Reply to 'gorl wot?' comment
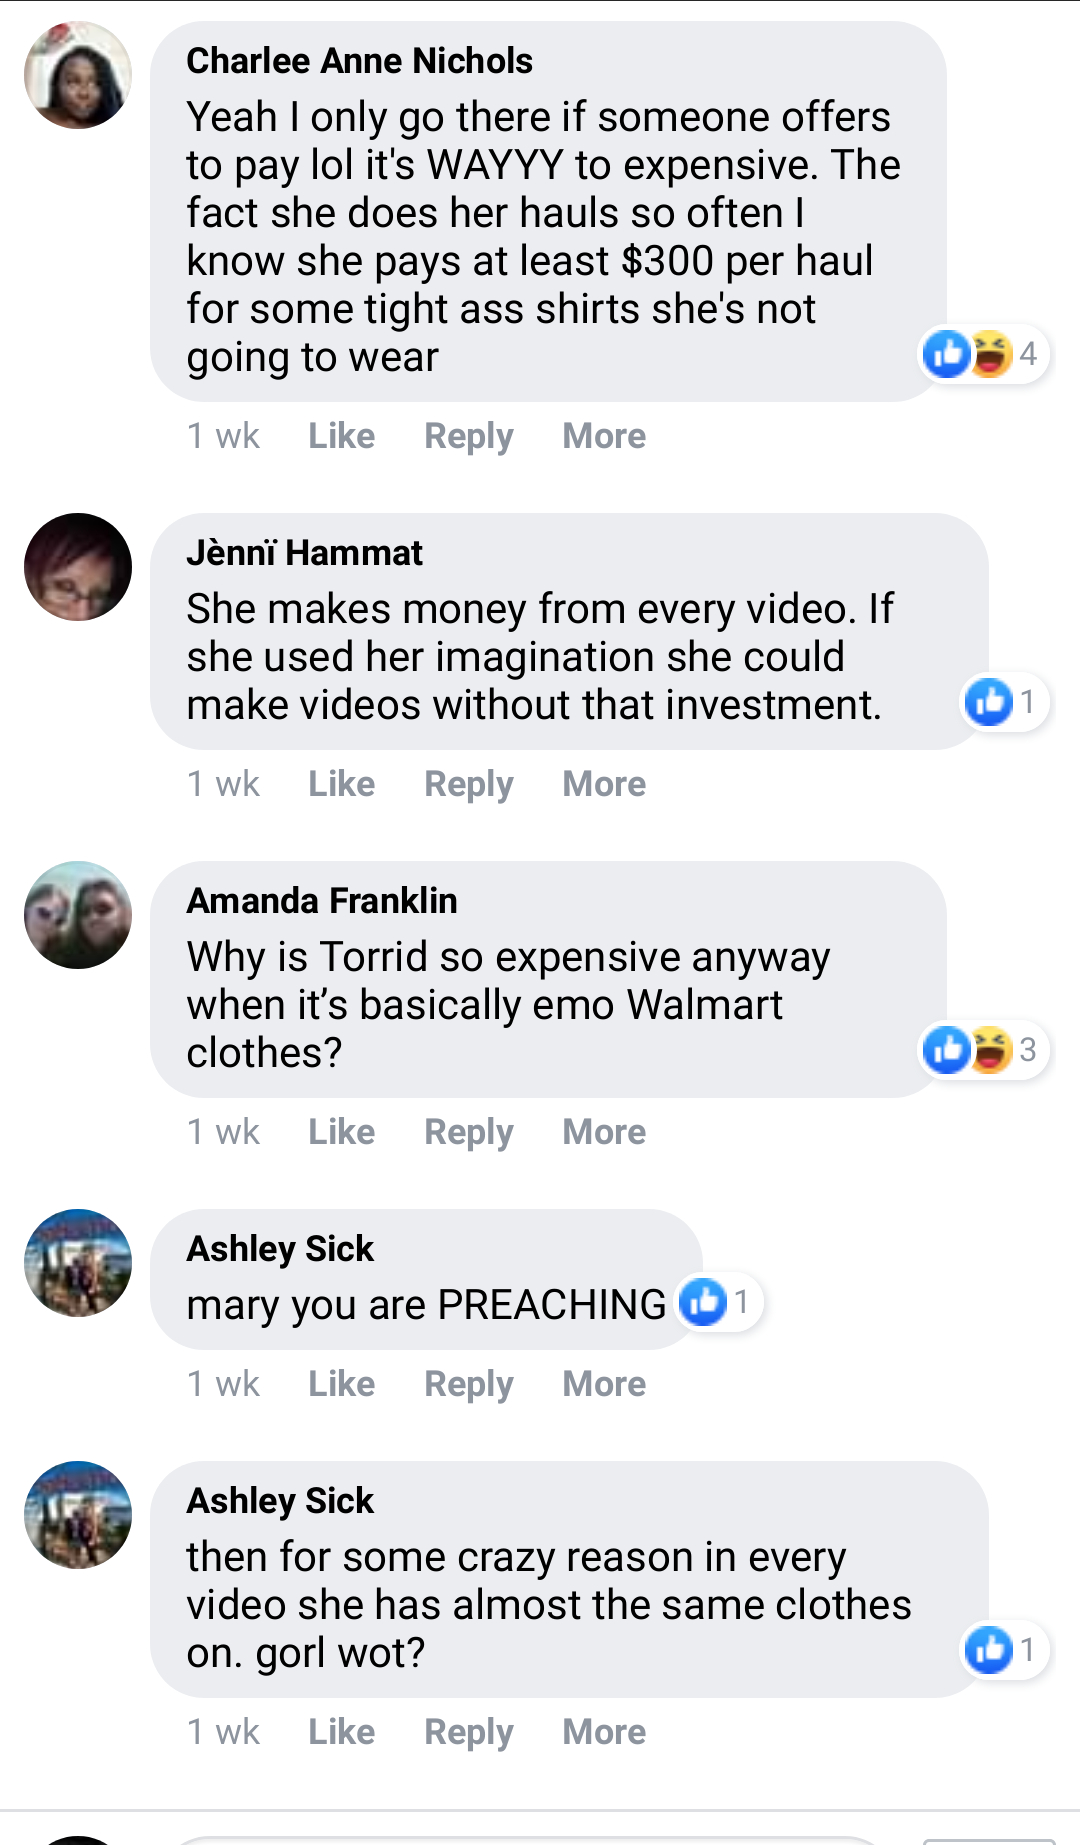The image size is (1080, 1846). pos(469,1733)
